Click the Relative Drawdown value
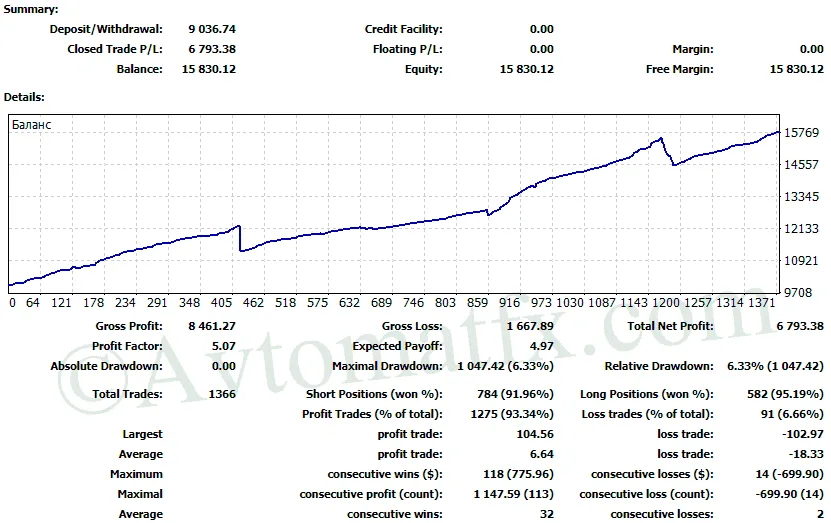 tap(775, 367)
